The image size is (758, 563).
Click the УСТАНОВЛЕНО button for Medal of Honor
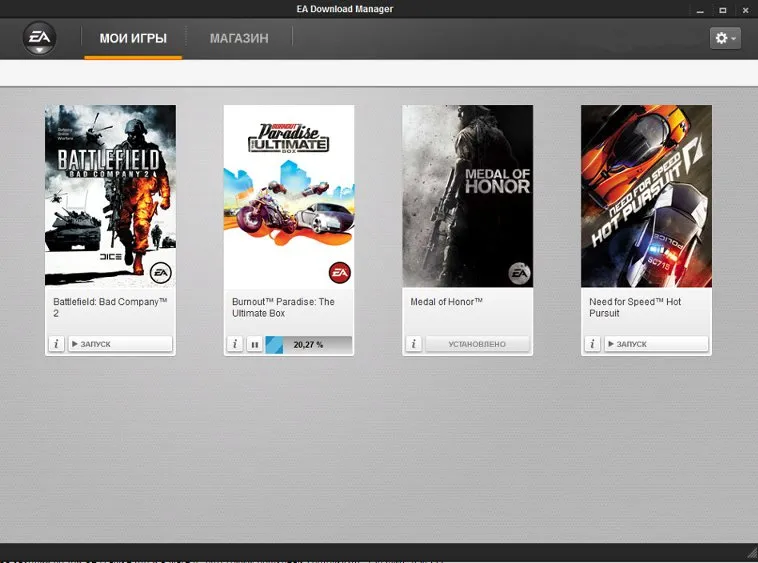pyautogui.click(x=477, y=344)
